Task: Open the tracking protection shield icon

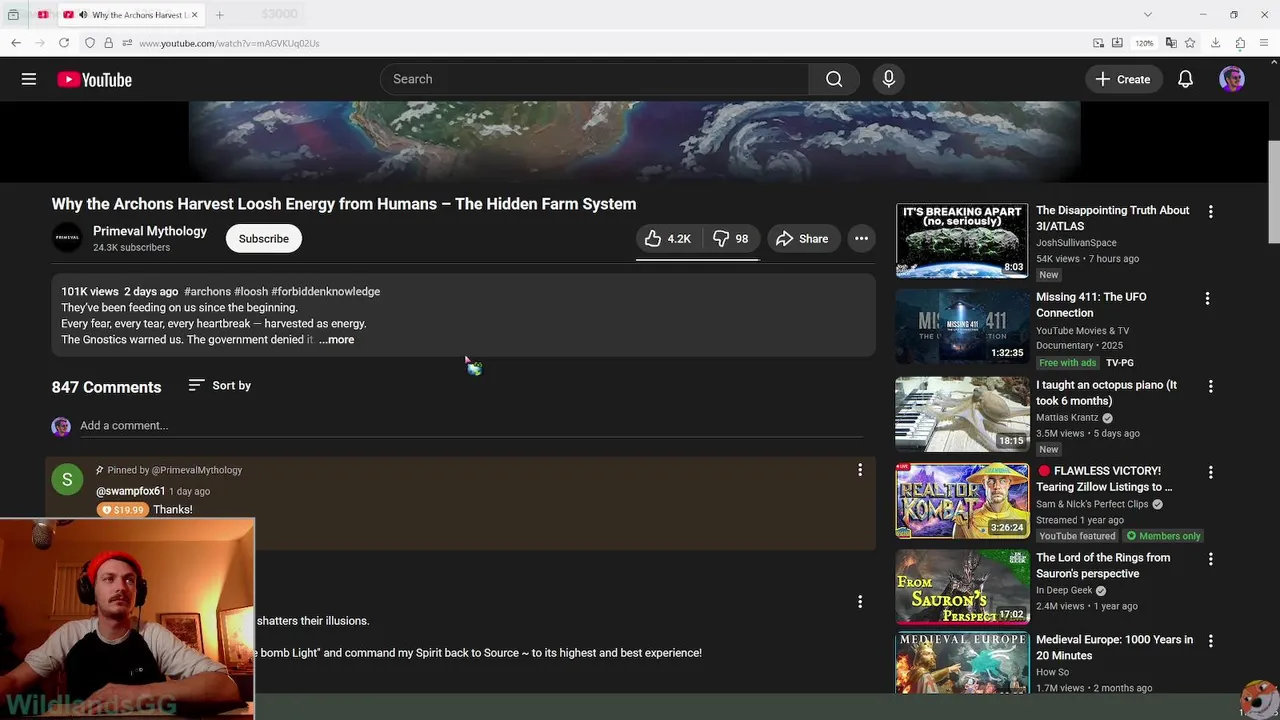Action: coord(90,43)
